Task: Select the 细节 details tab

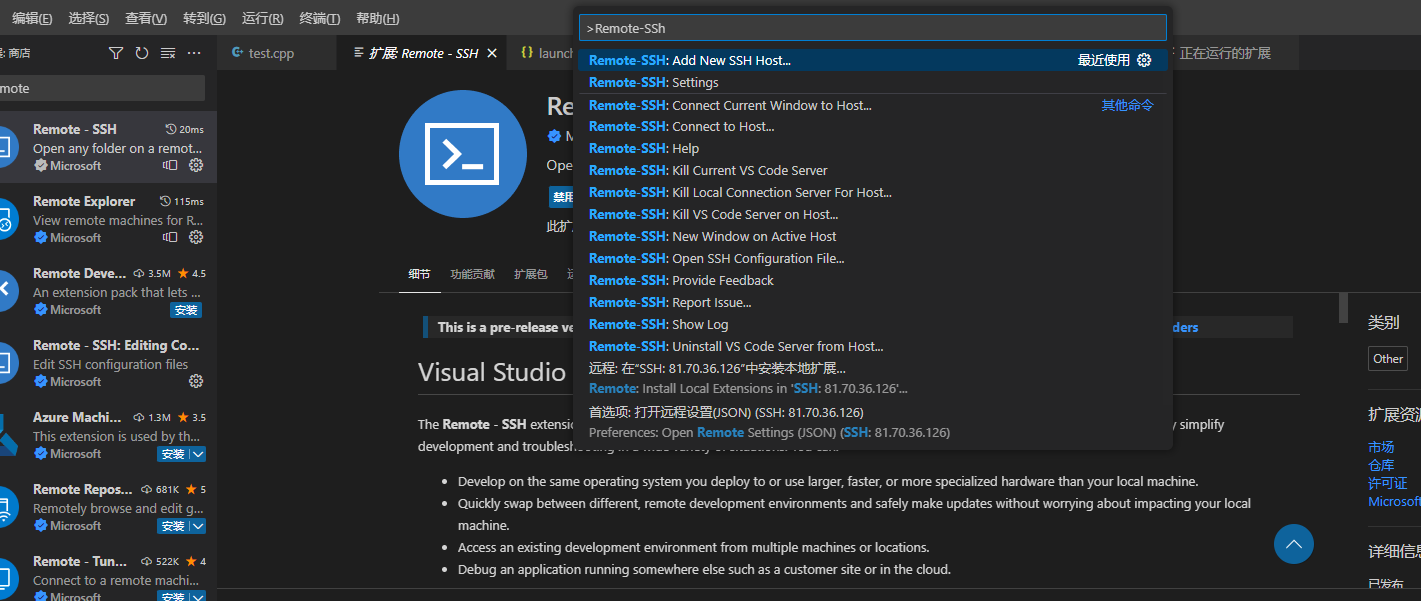Action: [x=419, y=274]
